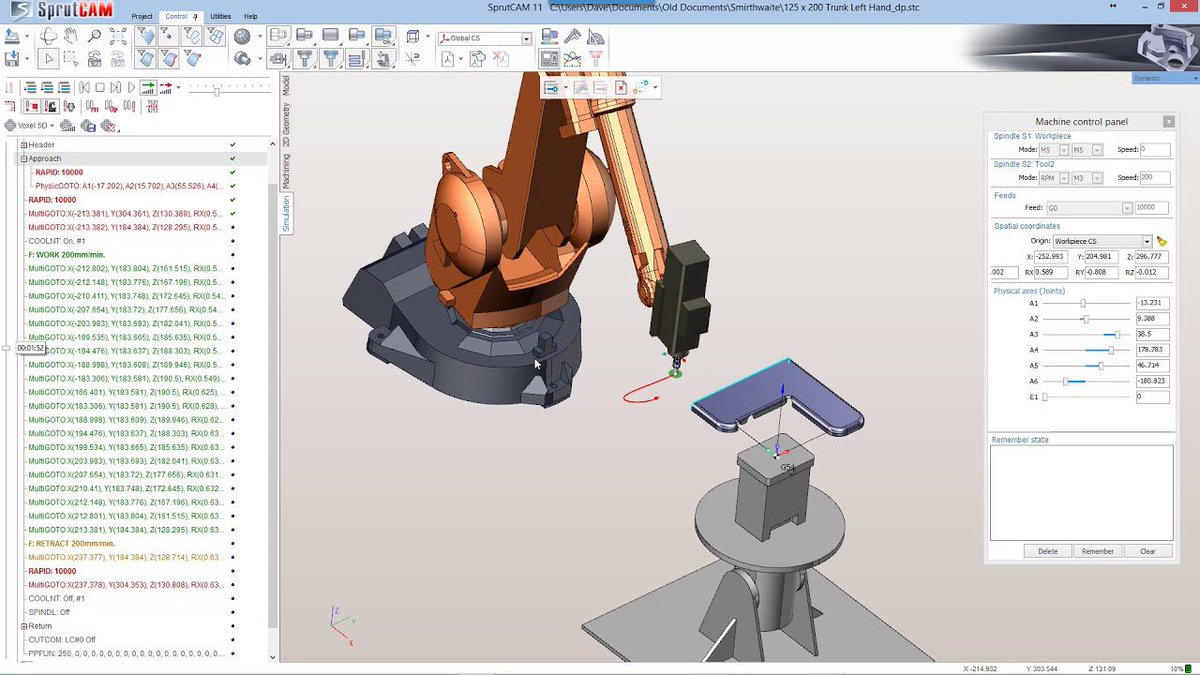Click the fit-all zoom extents icon
1200x675 pixels.
tap(118, 36)
